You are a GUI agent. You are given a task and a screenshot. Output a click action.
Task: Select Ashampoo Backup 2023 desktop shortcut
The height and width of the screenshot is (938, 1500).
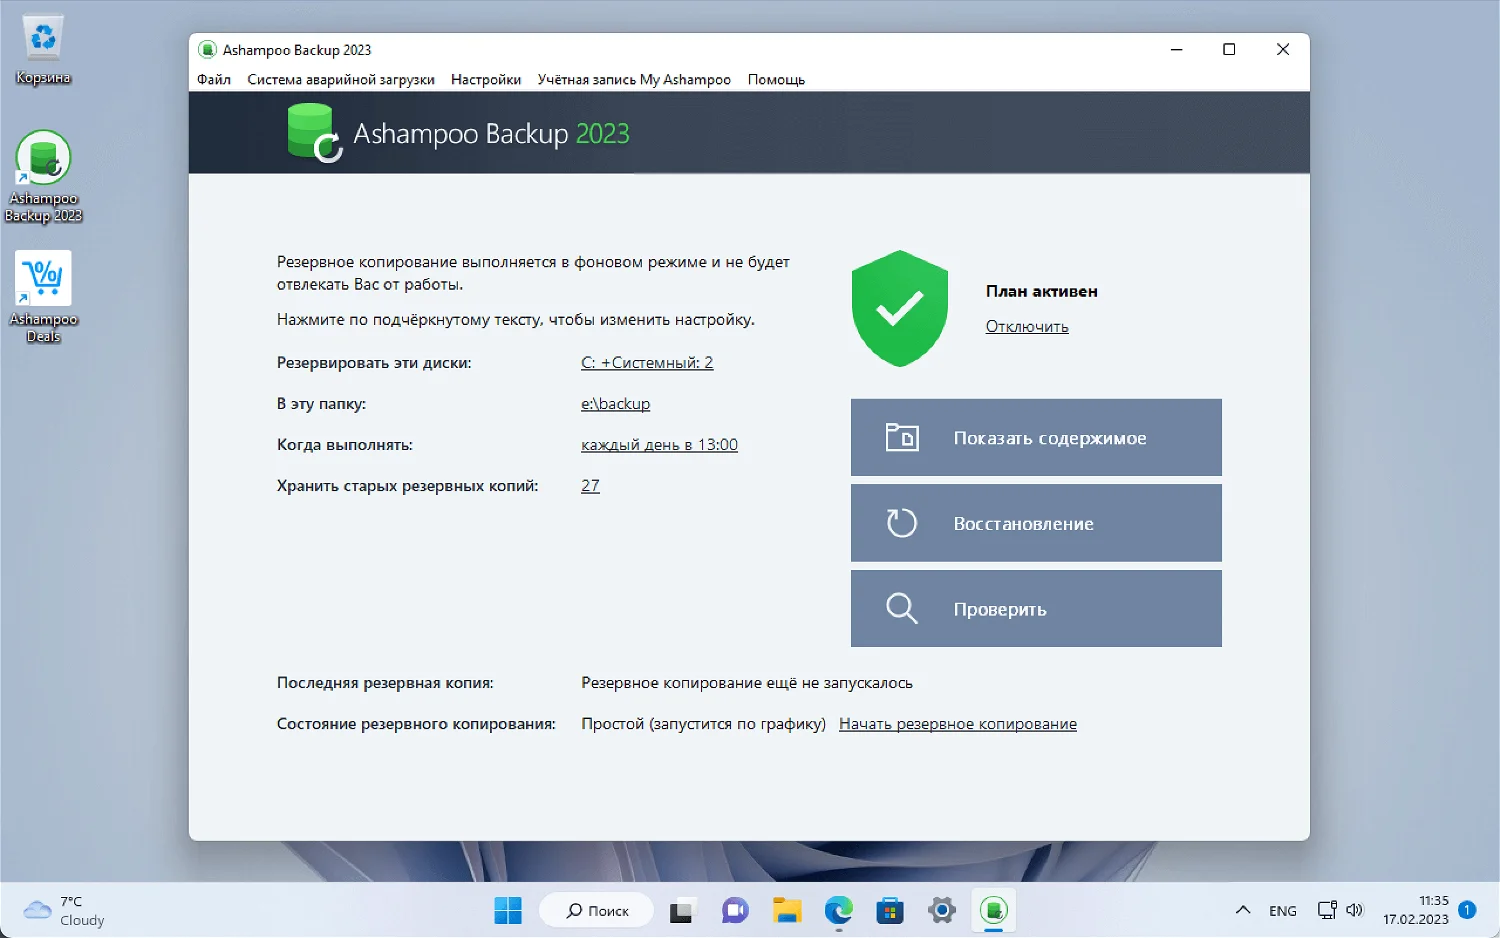[43, 177]
